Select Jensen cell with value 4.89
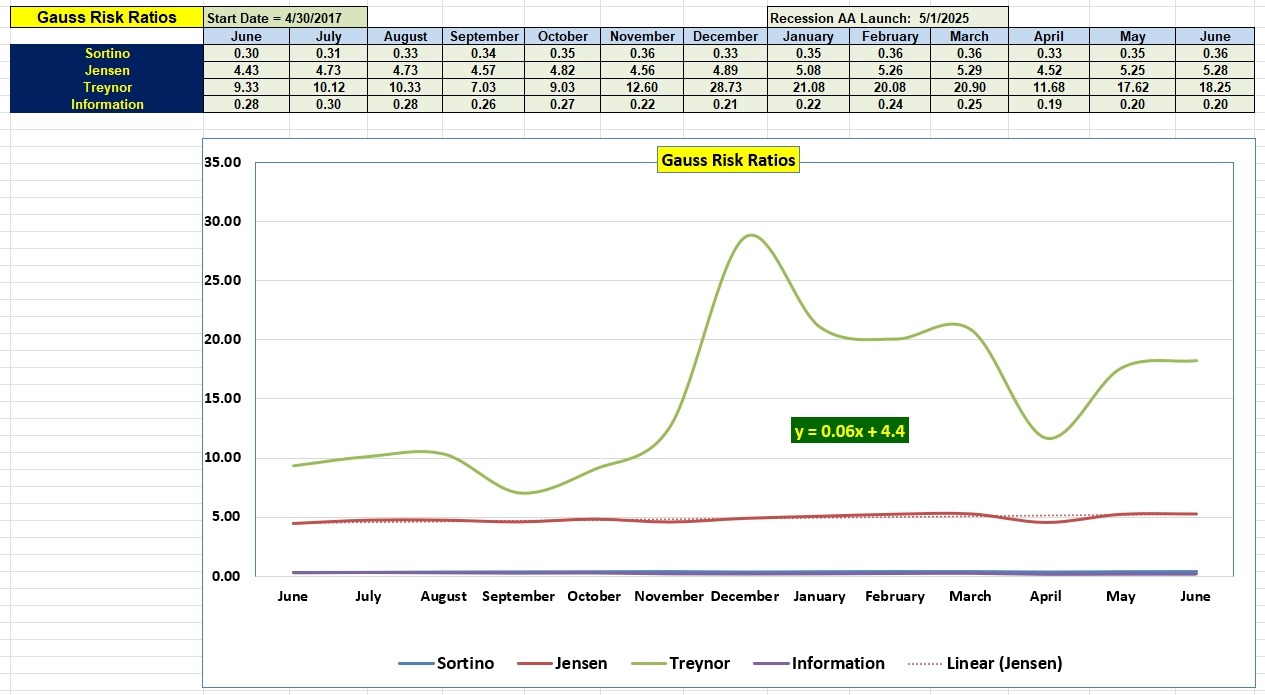Image resolution: width=1265 pixels, height=695 pixels. click(x=726, y=70)
